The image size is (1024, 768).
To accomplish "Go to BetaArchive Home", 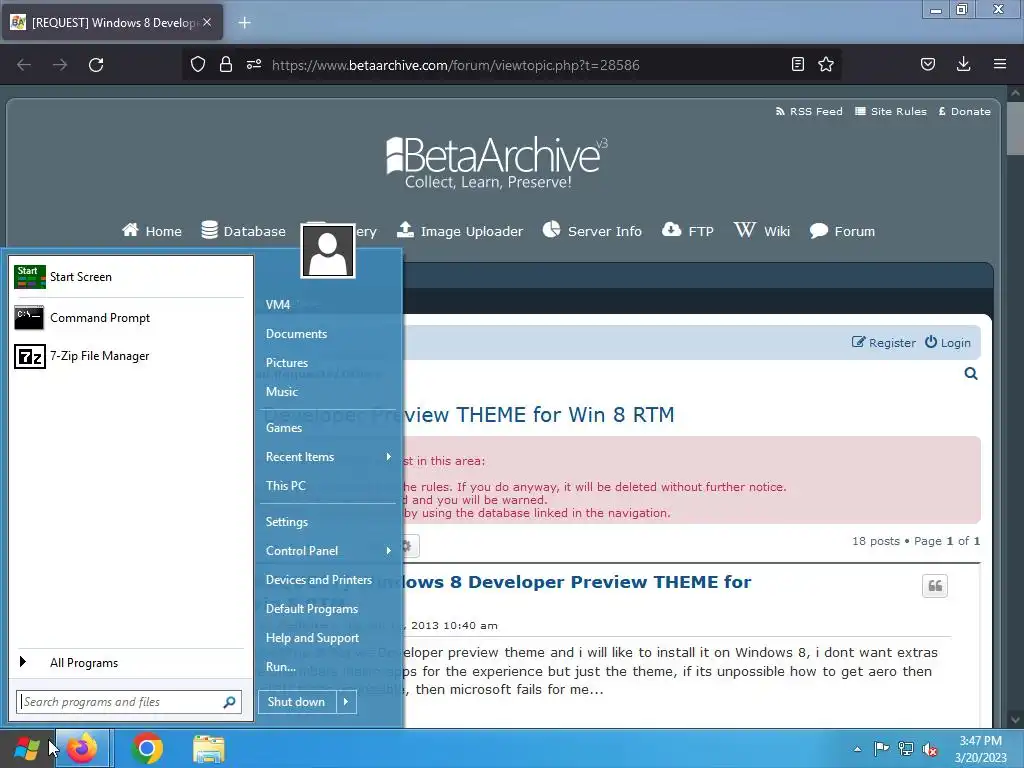I will (x=152, y=231).
